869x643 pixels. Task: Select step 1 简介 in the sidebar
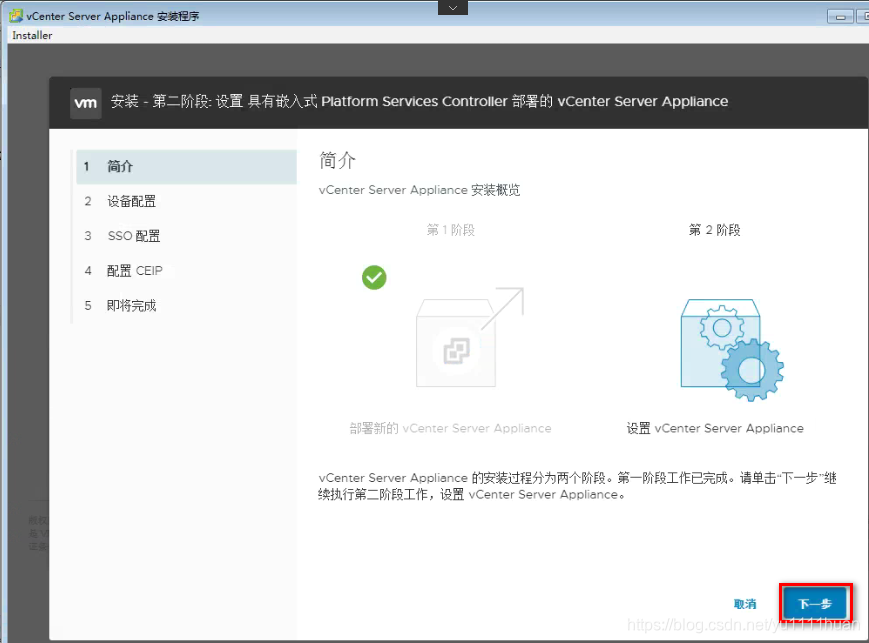186,166
